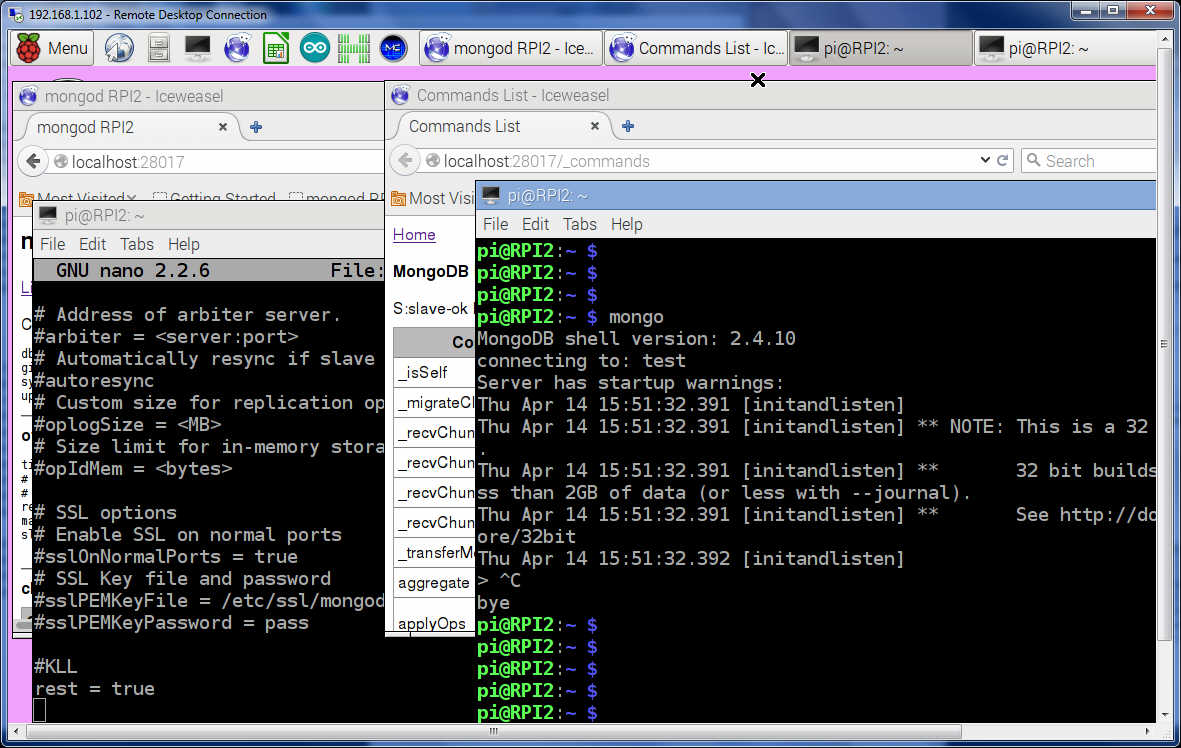Launch the Arduino IDE panel icon
The height and width of the screenshot is (748, 1181).
click(314, 47)
